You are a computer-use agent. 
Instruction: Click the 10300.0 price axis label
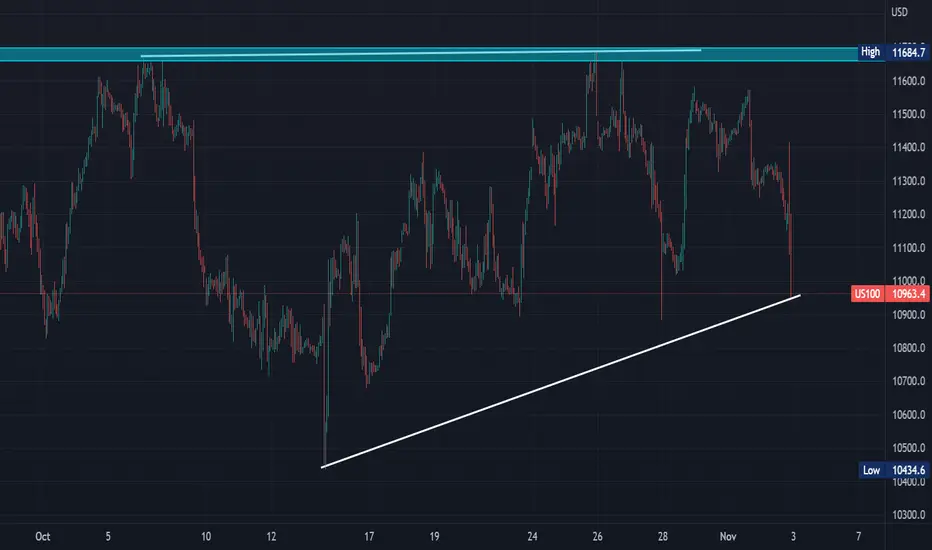[909, 516]
